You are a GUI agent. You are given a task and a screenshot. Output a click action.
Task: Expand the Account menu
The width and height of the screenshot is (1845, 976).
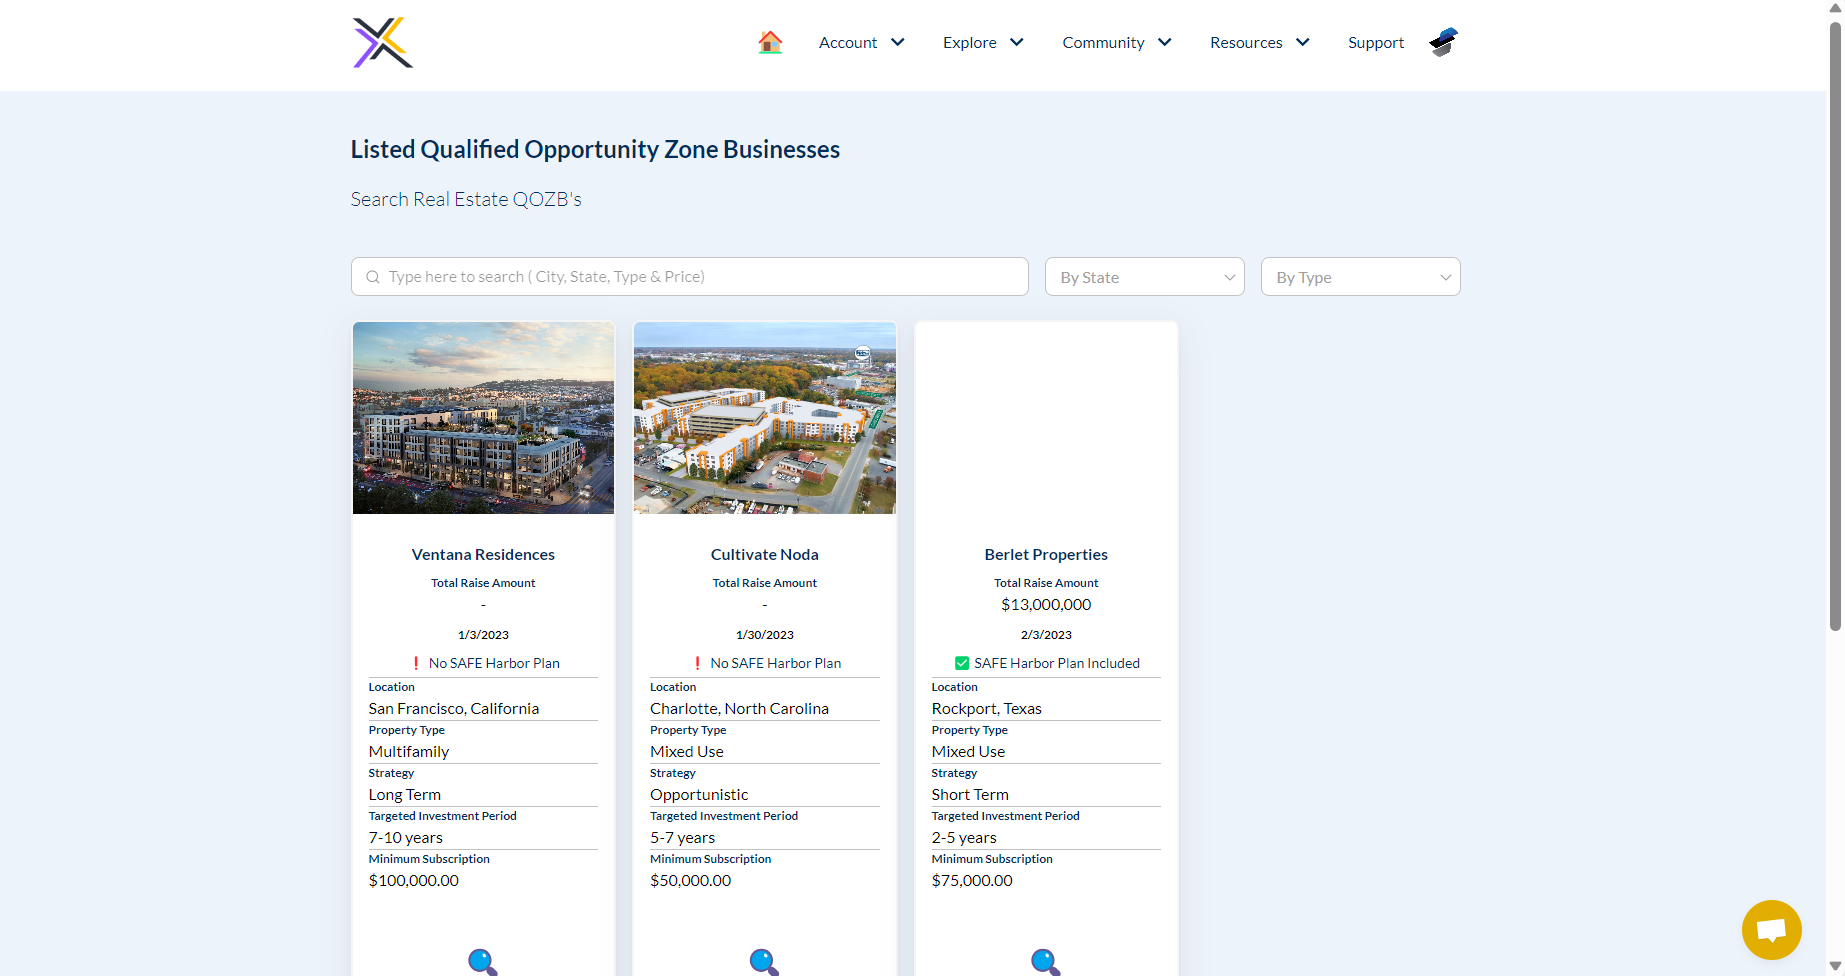point(861,42)
